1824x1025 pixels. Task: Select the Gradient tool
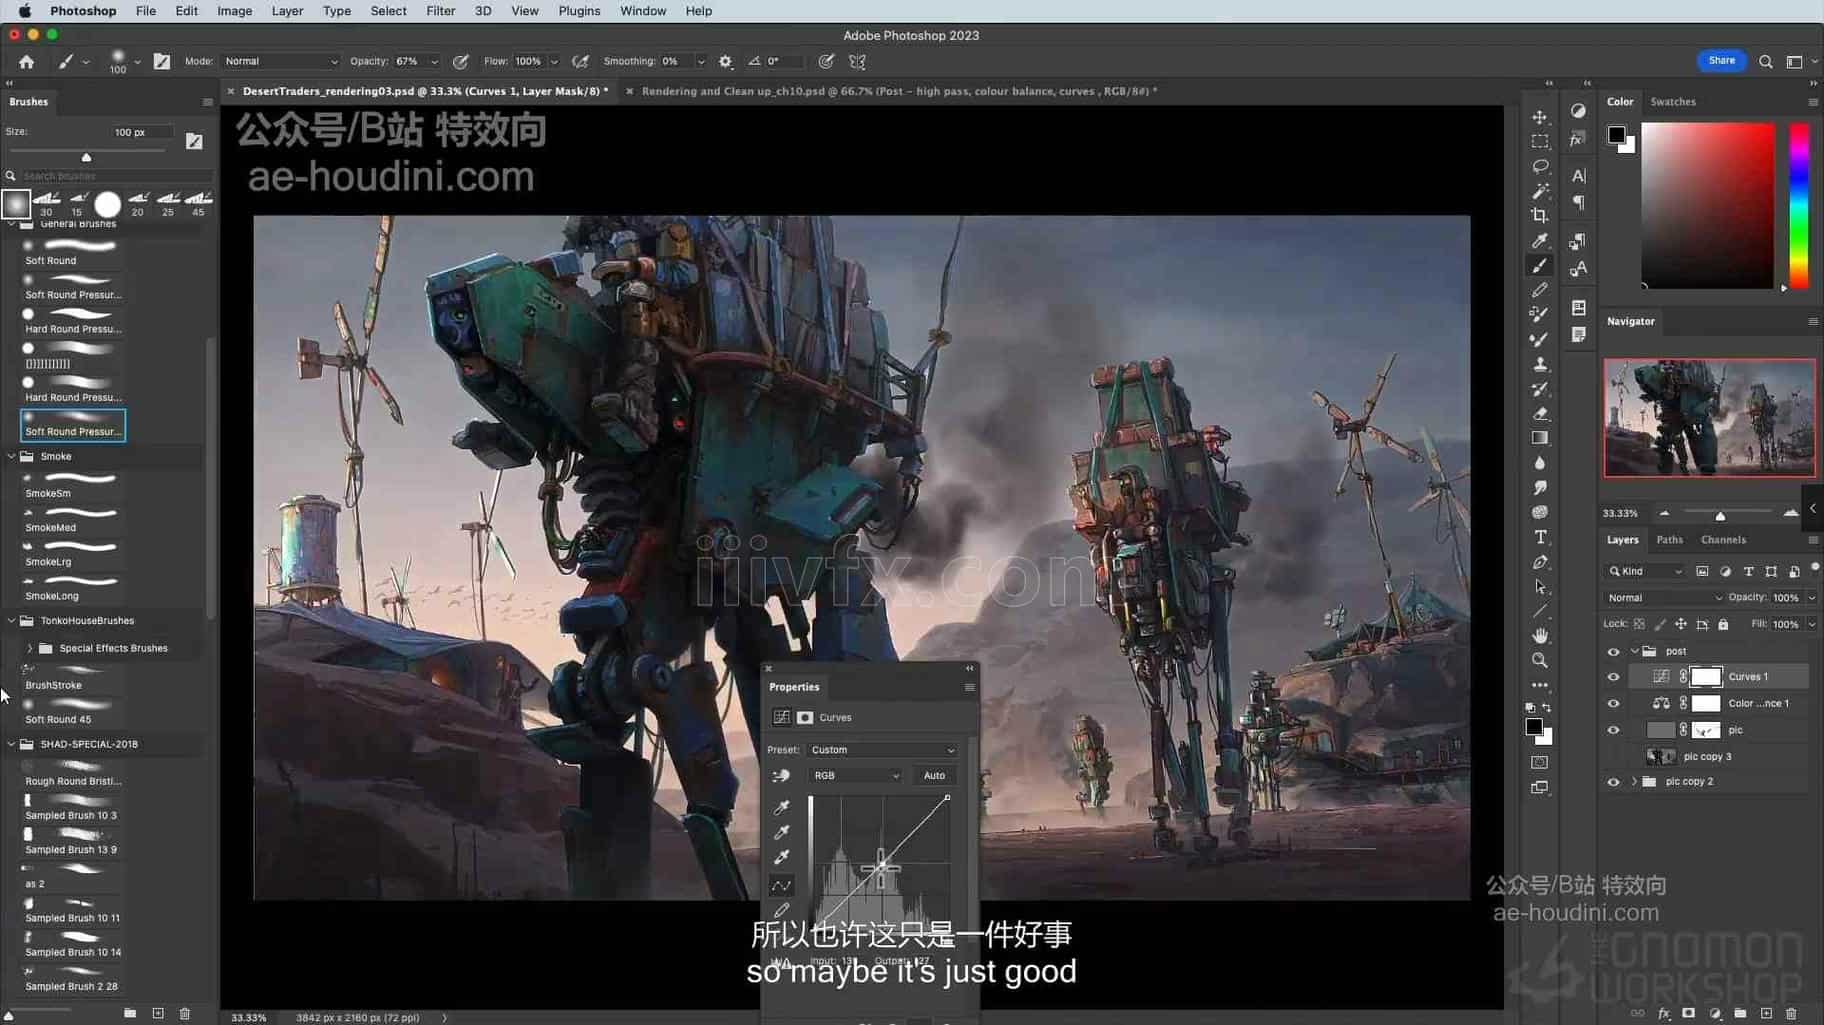click(1540, 438)
